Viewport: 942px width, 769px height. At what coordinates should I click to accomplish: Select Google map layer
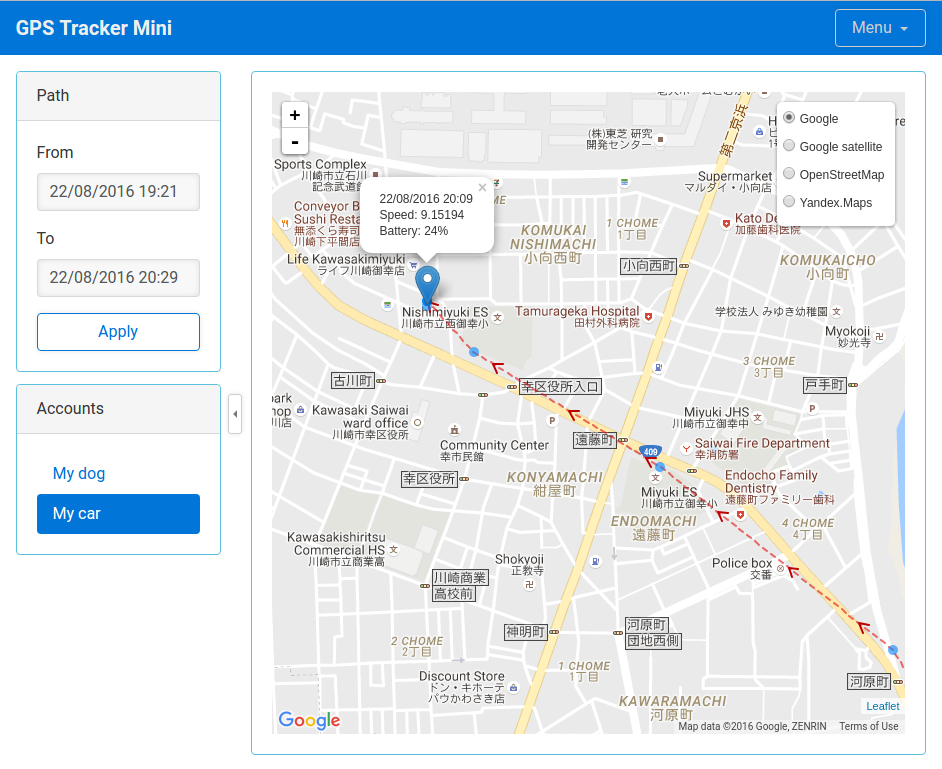coord(789,118)
